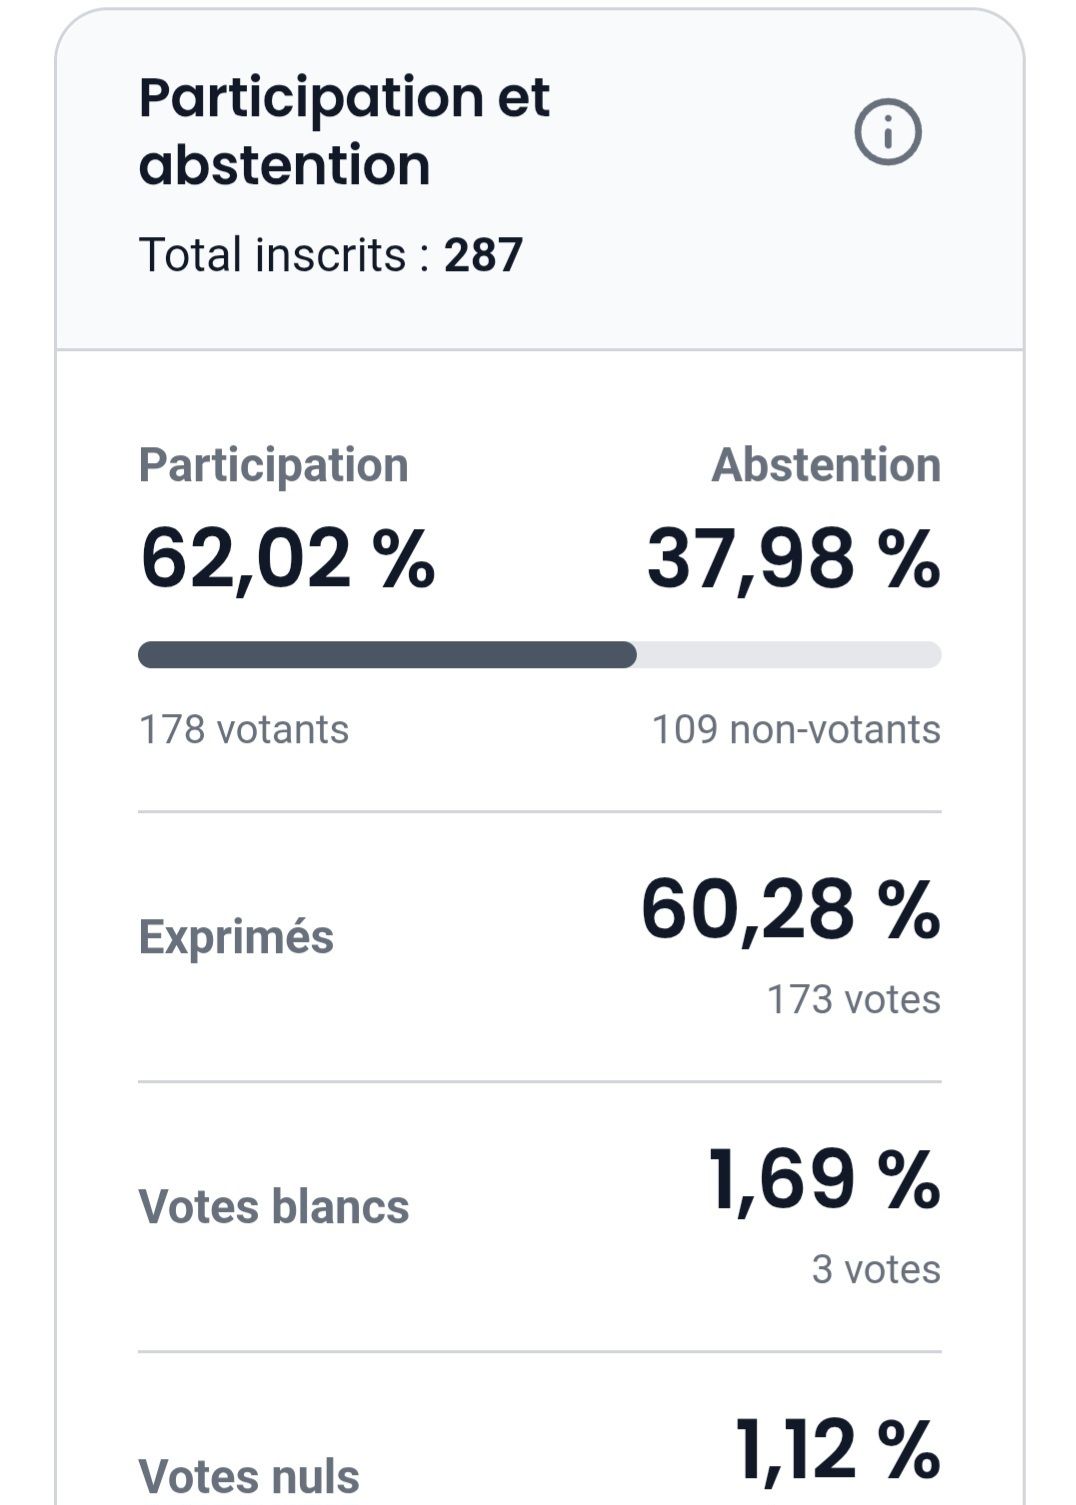Viewport: 1076px width, 1505px height.
Task: Click the 62,02 % participation value
Action: pyautogui.click(x=288, y=558)
